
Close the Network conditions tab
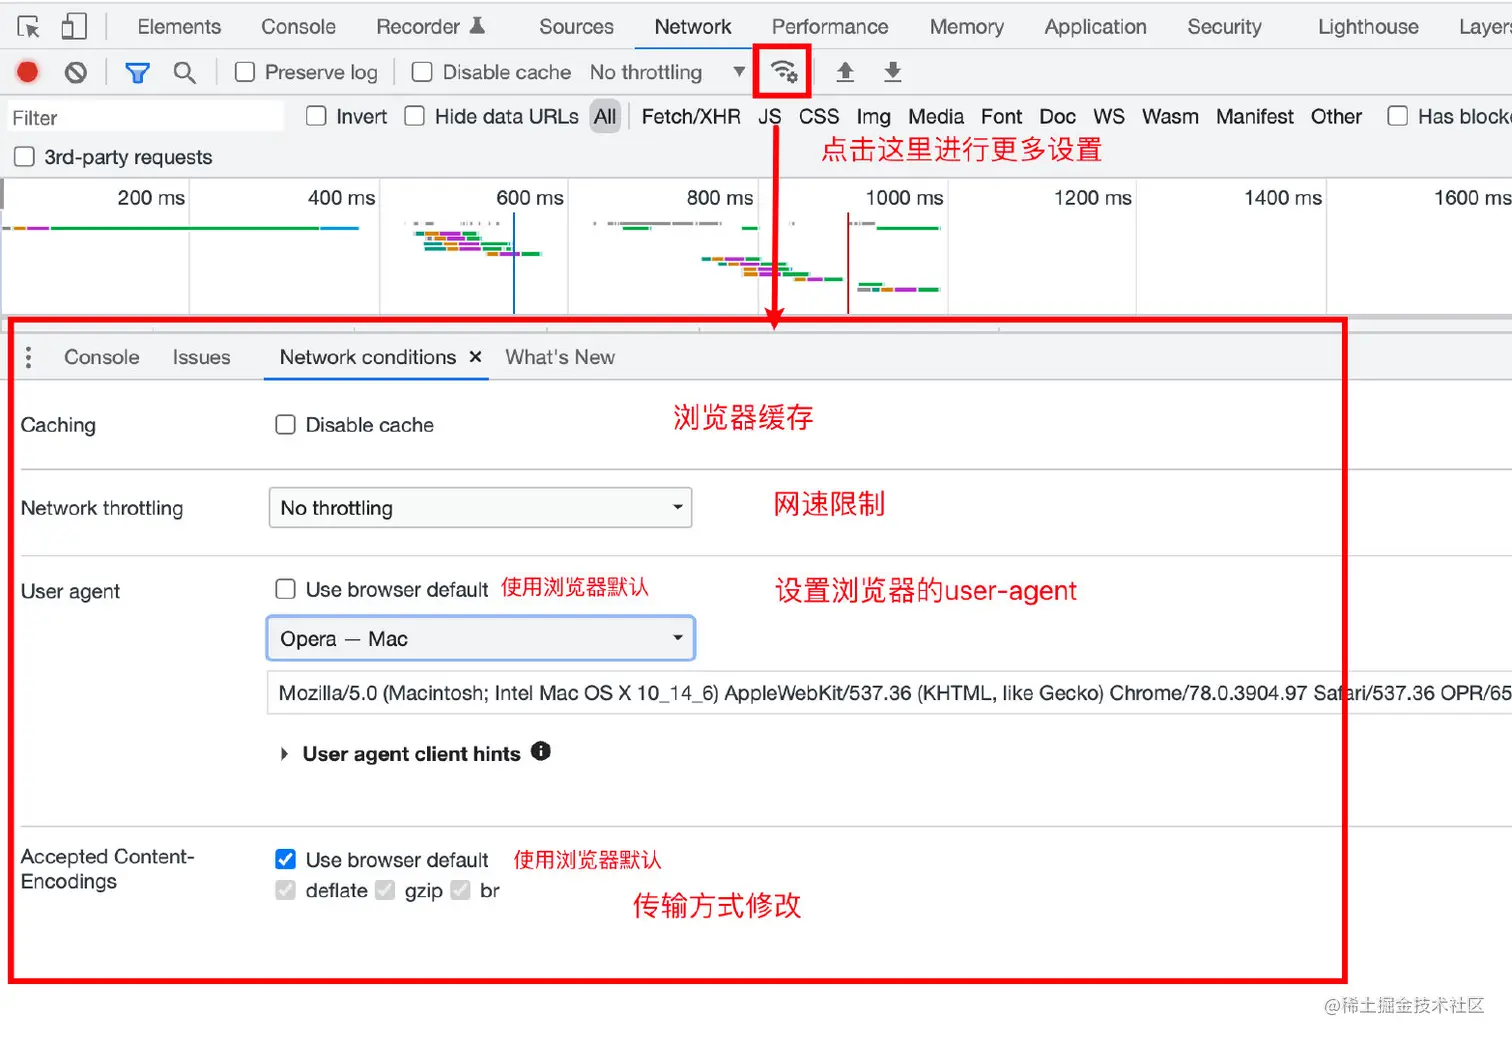(x=476, y=357)
